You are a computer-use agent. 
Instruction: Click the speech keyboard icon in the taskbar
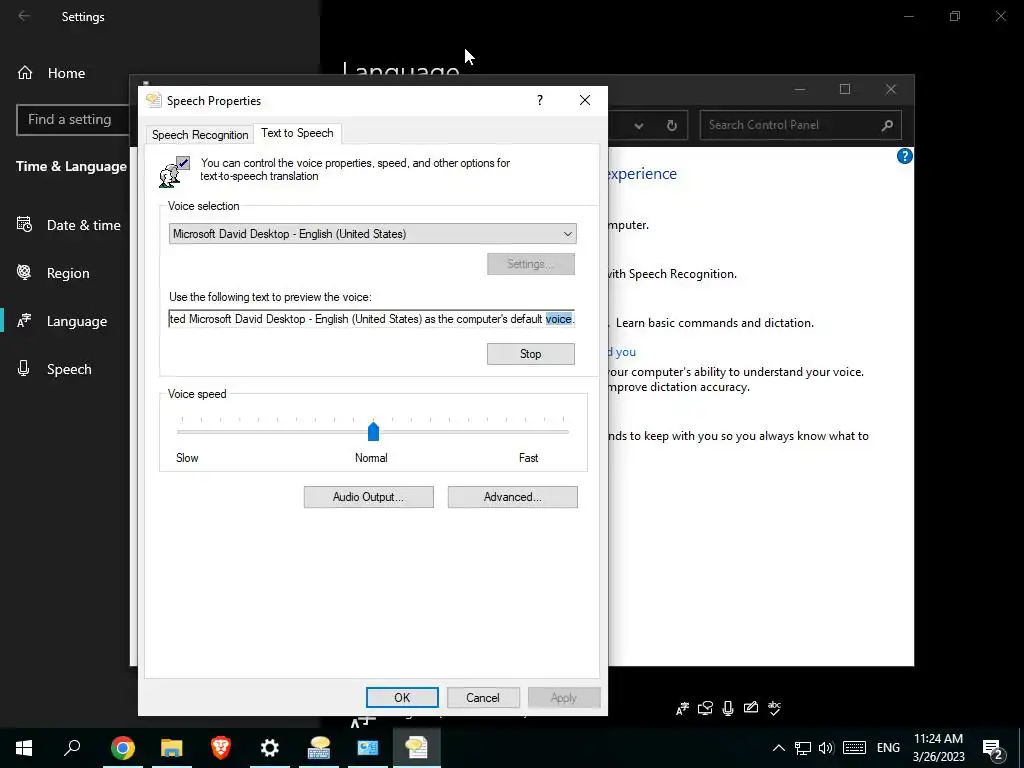pos(319,748)
